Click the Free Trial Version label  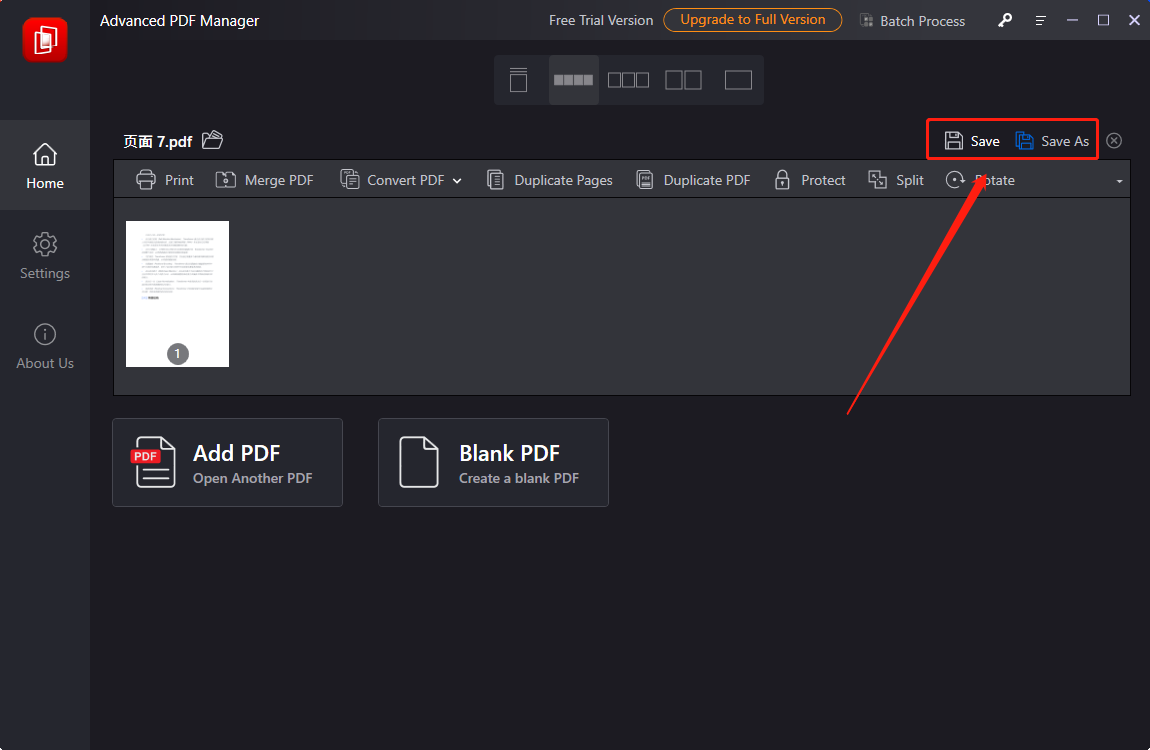pos(601,21)
